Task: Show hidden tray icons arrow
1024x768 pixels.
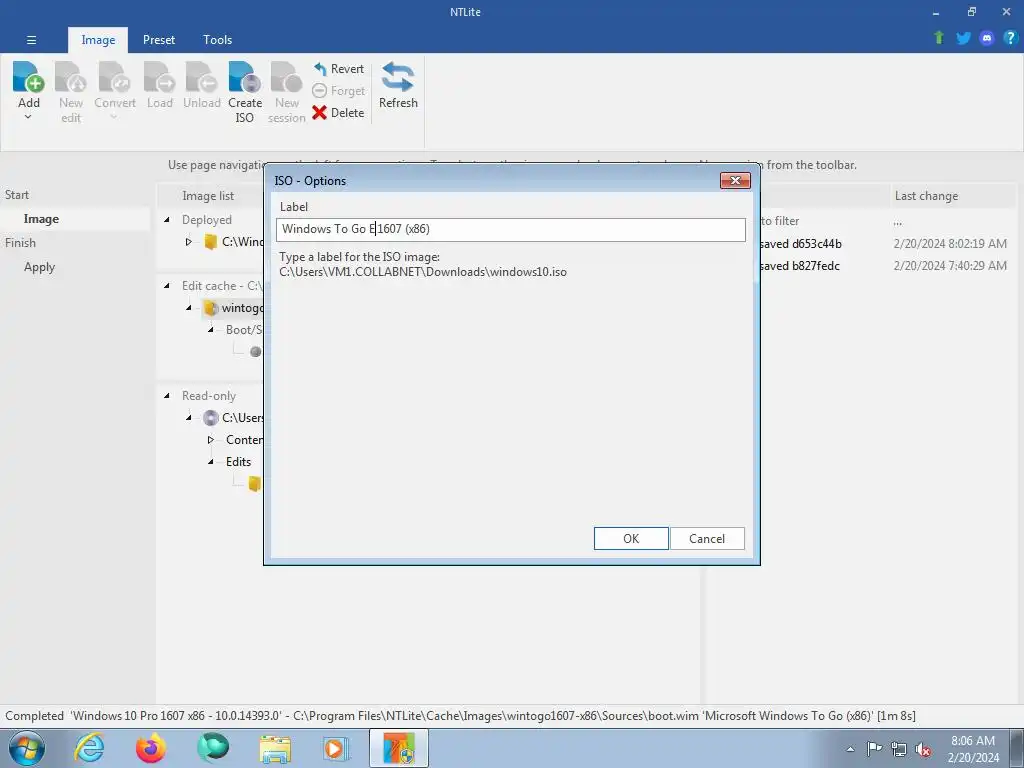Action: (850, 750)
